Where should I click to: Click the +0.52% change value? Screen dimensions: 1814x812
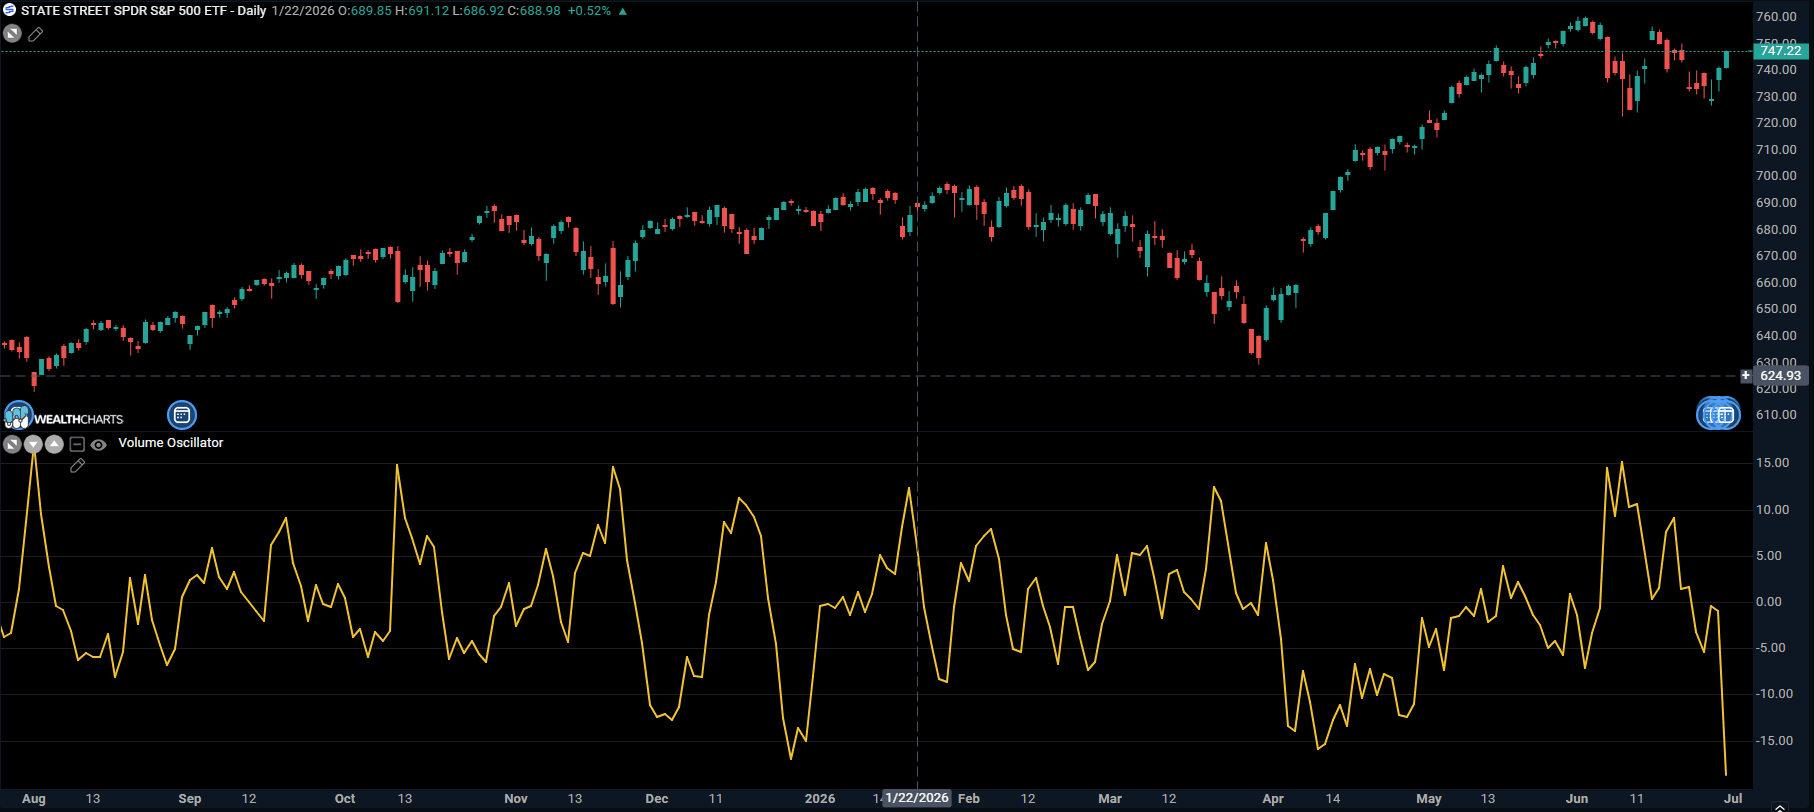click(589, 11)
